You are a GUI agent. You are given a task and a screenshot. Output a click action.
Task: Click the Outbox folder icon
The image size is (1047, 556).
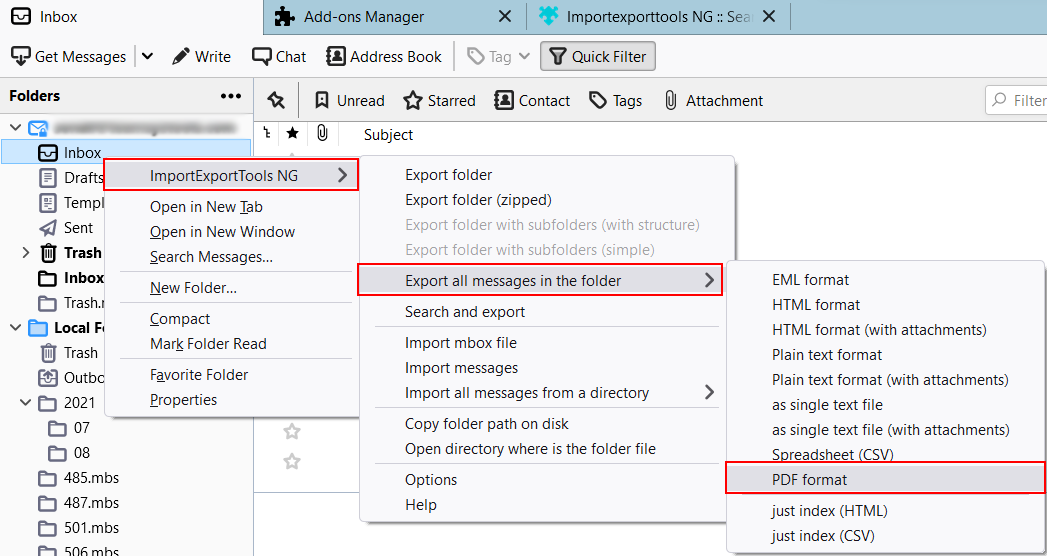[x=47, y=378]
